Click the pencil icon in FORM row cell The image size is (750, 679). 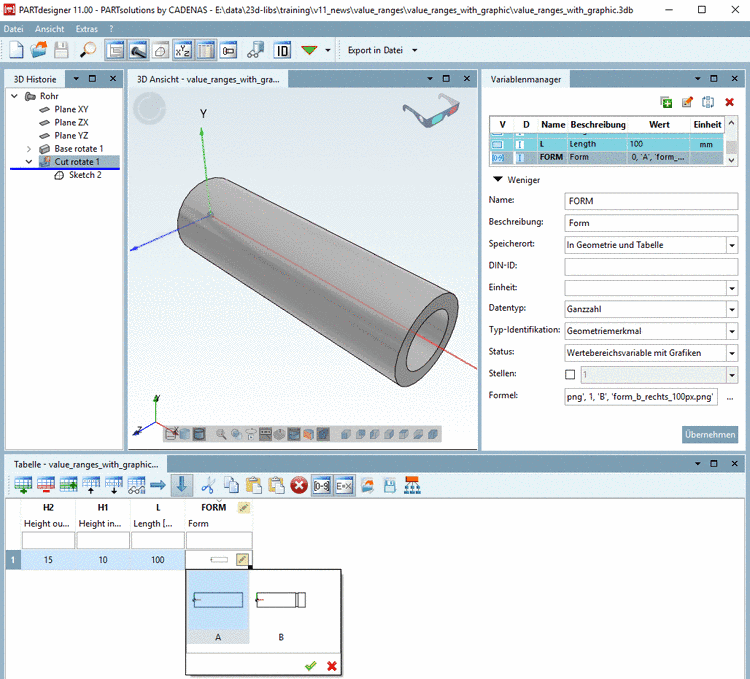click(x=243, y=559)
